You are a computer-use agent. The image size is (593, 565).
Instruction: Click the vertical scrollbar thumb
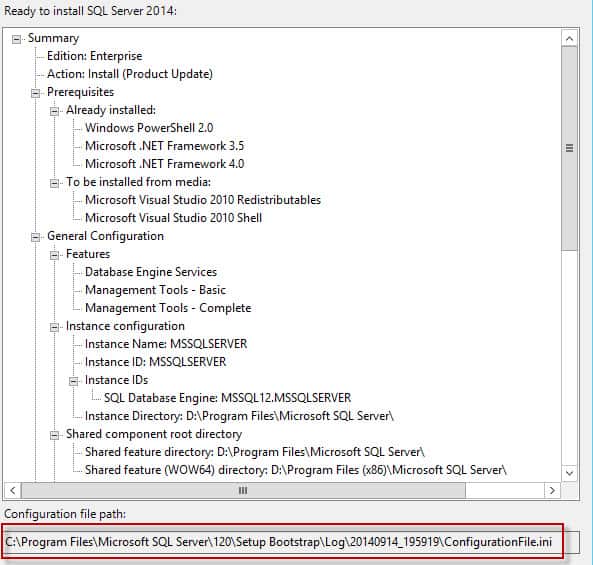tap(570, 148)
